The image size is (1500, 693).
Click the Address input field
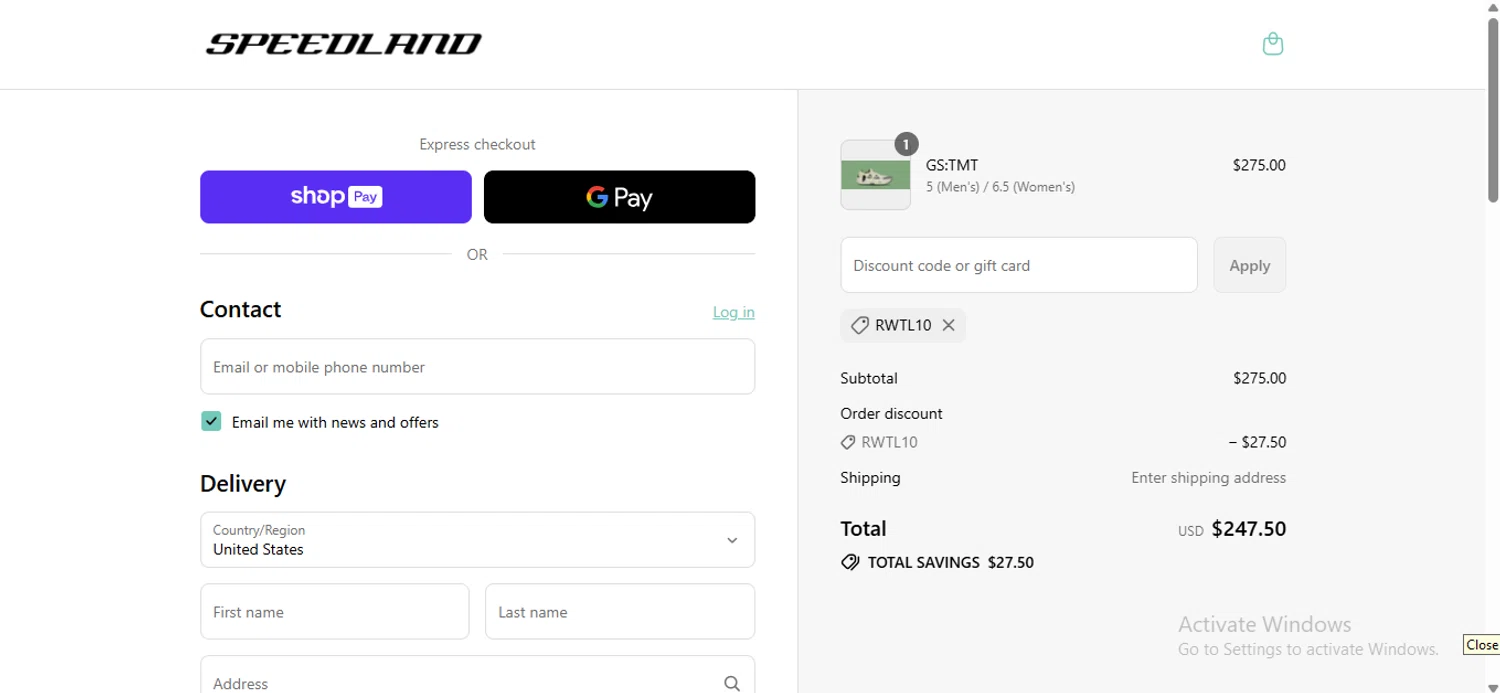[477, 676]
